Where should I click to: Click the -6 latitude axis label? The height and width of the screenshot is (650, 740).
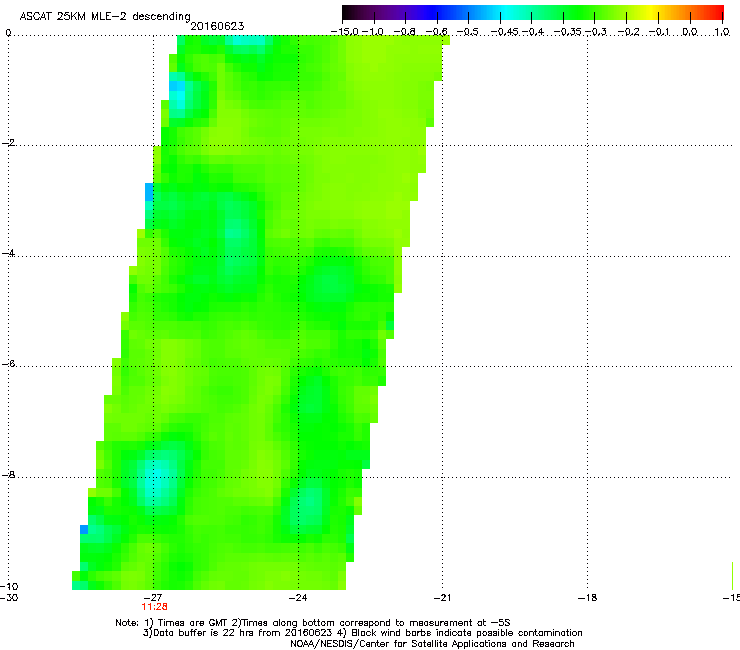(8, 363)
